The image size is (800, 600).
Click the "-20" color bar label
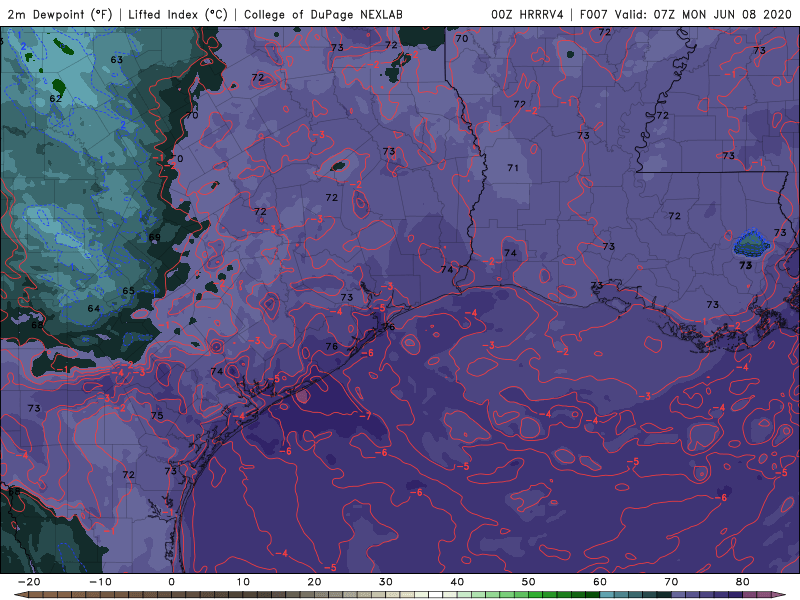pyautogui.click(x=29, y=582)
